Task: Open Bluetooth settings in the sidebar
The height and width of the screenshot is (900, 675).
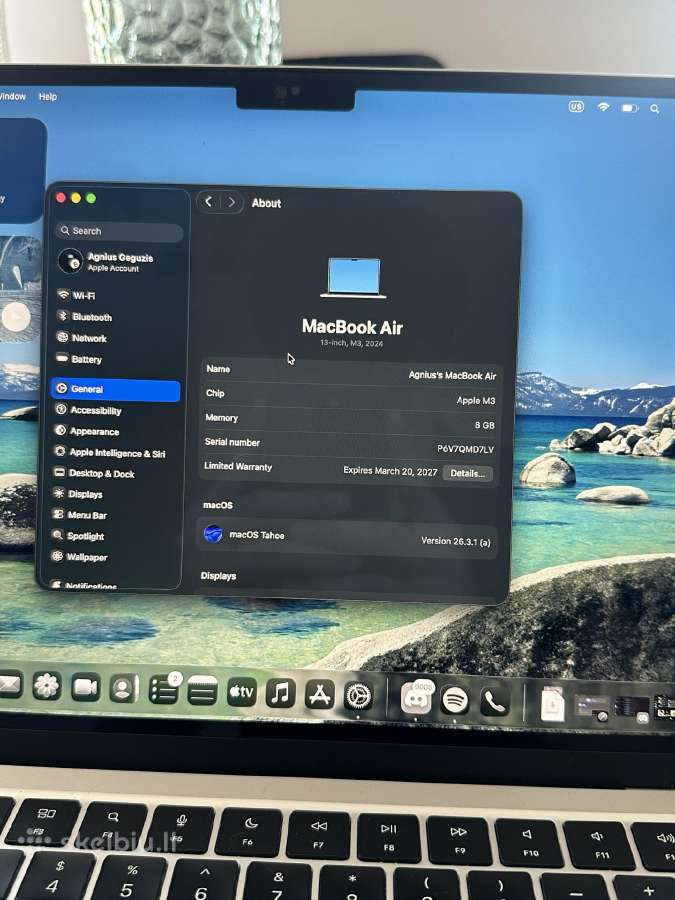Action: pyautogui.click(x=84, y=317)
